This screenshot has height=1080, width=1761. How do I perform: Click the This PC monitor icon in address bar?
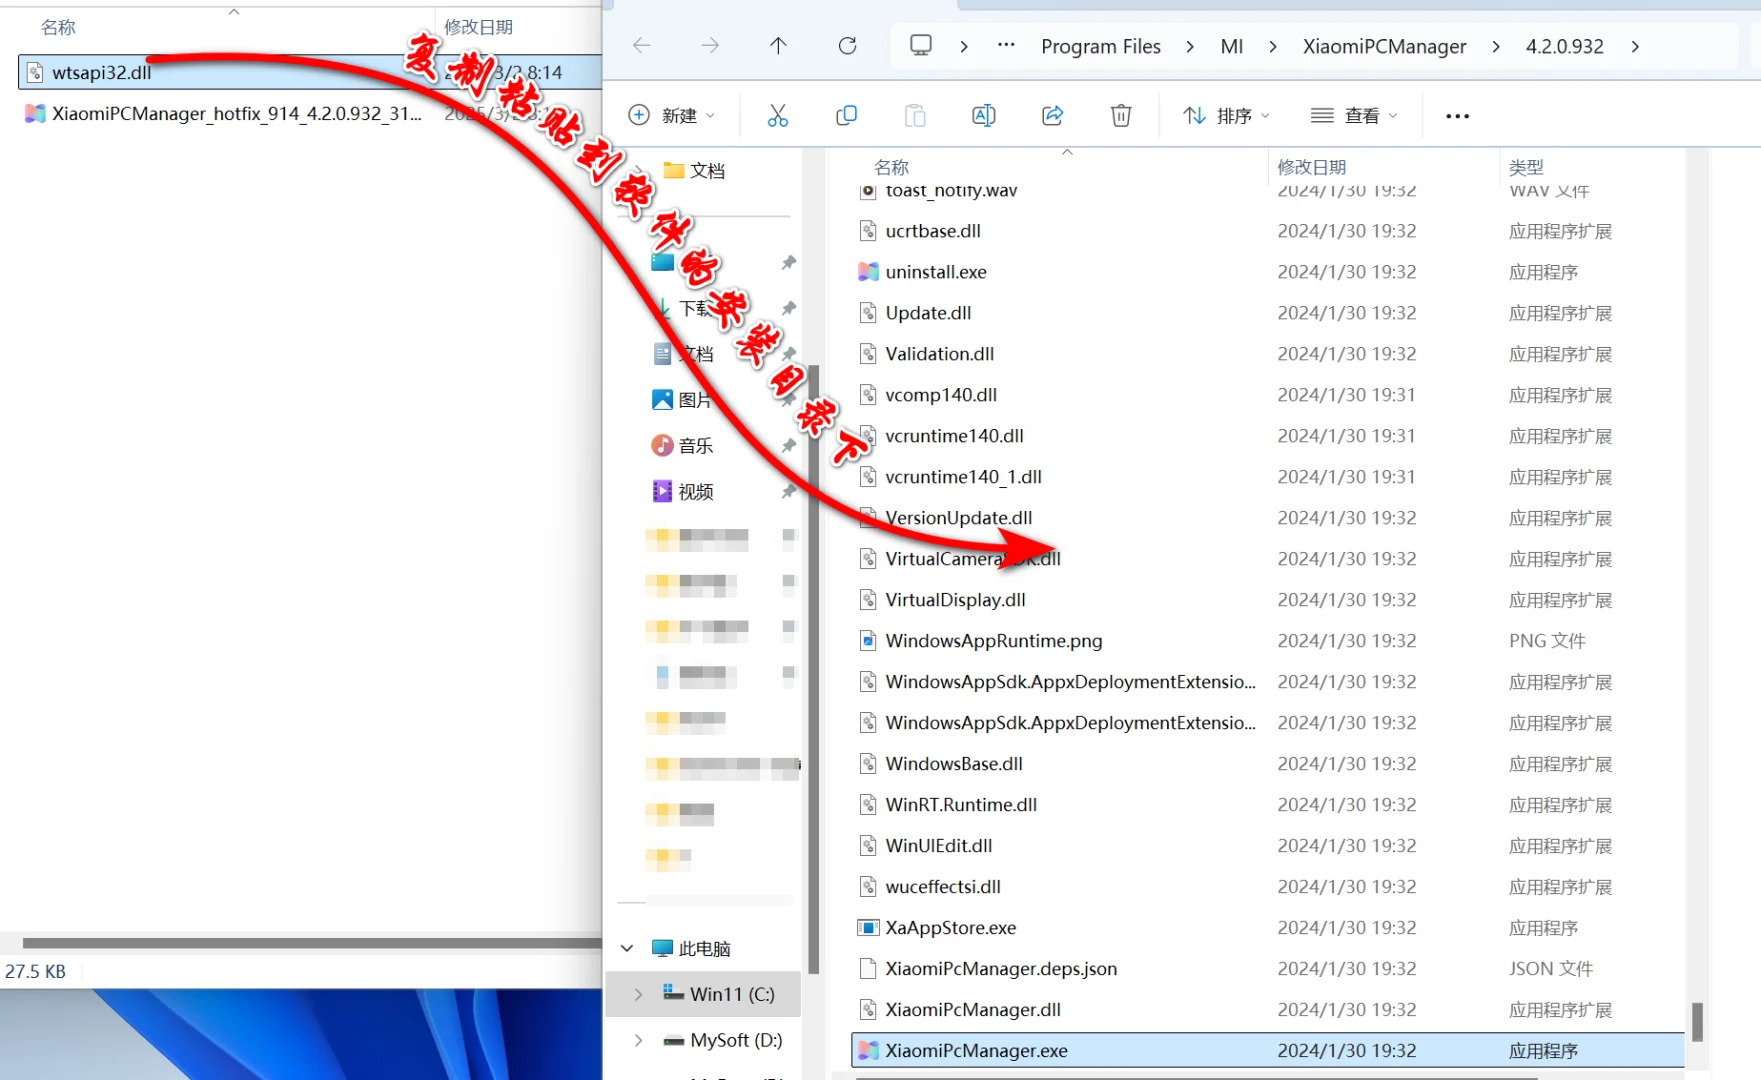[921, 46]
